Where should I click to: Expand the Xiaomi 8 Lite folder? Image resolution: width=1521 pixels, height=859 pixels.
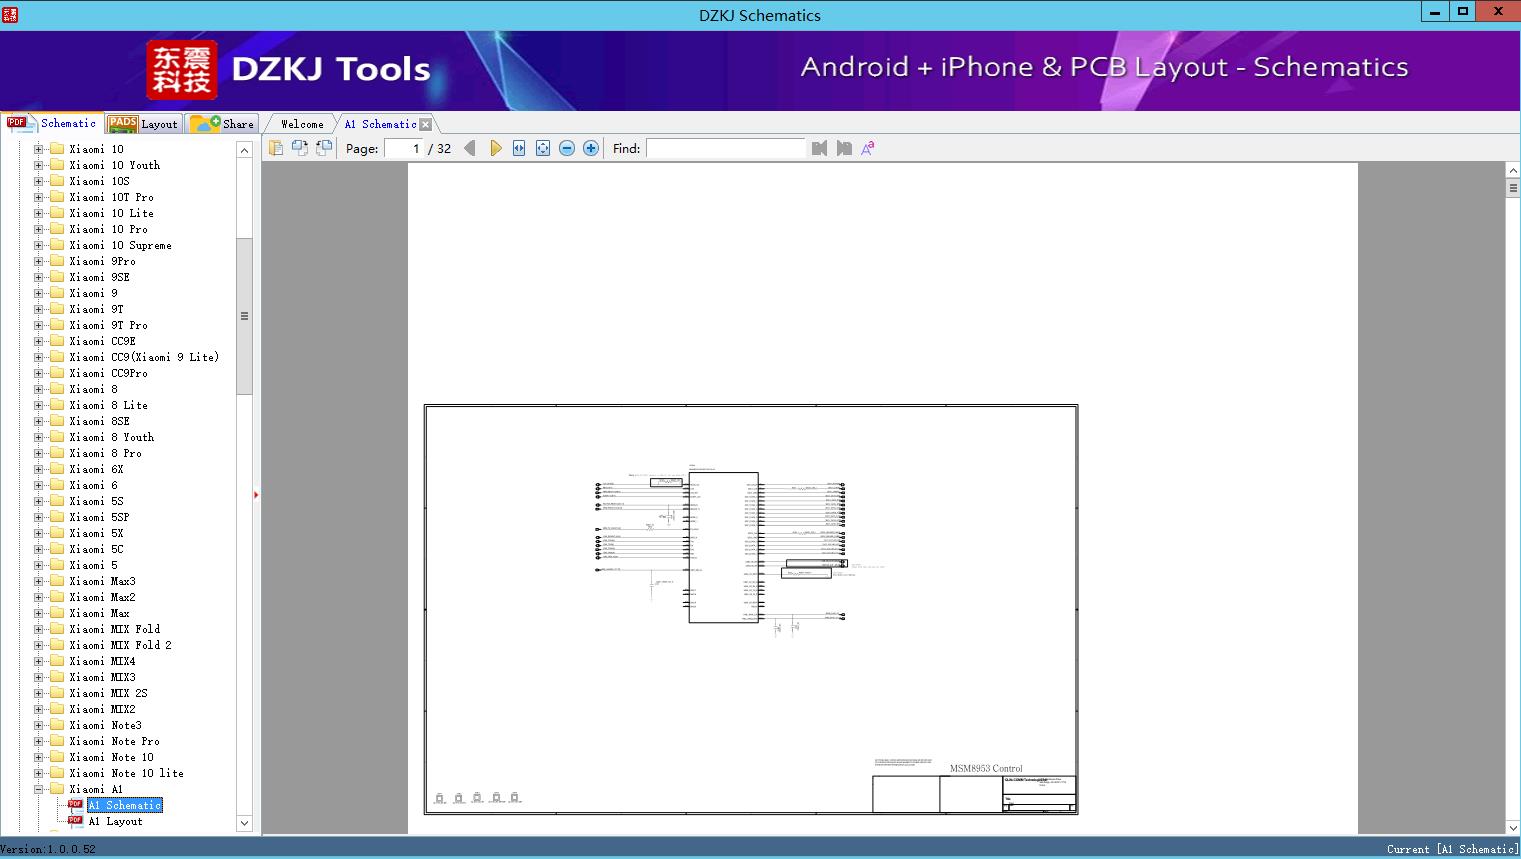[39, 405]
